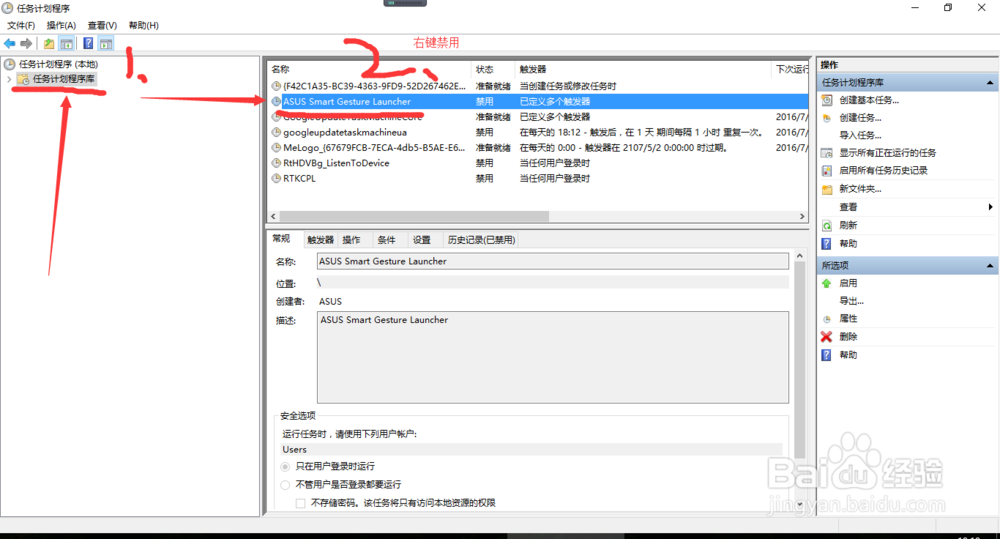The width and height of the screenshot is (1000, 539).
Task: Click the task list horizontal scrollbar thumb
Action: (x=414, y=216)
